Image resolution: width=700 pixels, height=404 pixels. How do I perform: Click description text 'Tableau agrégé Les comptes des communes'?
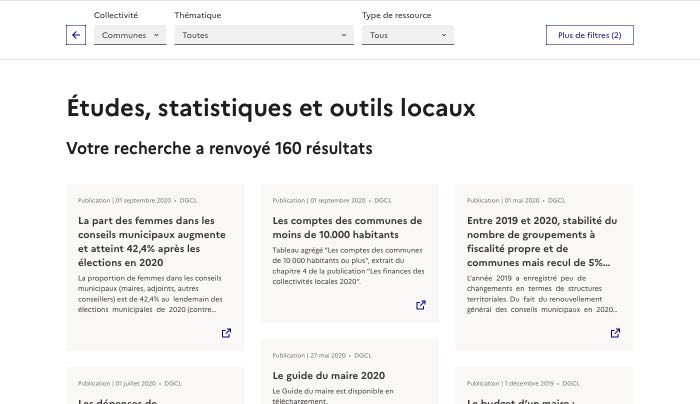[x=348, y=266]
